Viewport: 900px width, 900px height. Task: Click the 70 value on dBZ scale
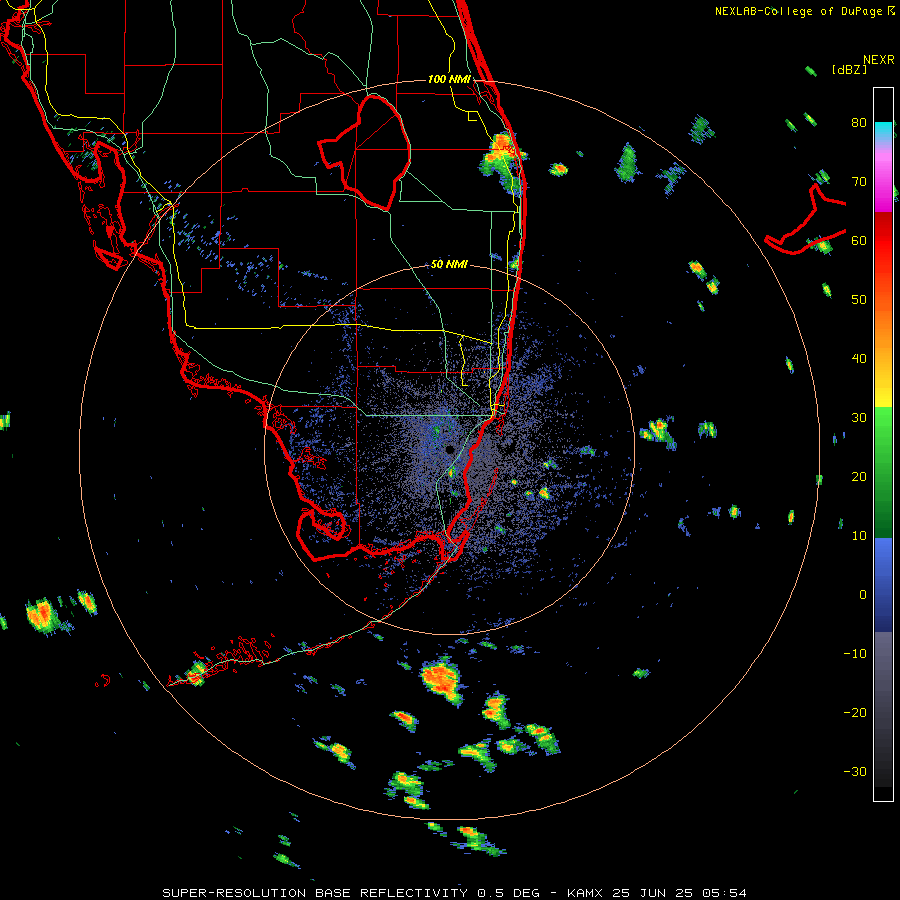859,182
